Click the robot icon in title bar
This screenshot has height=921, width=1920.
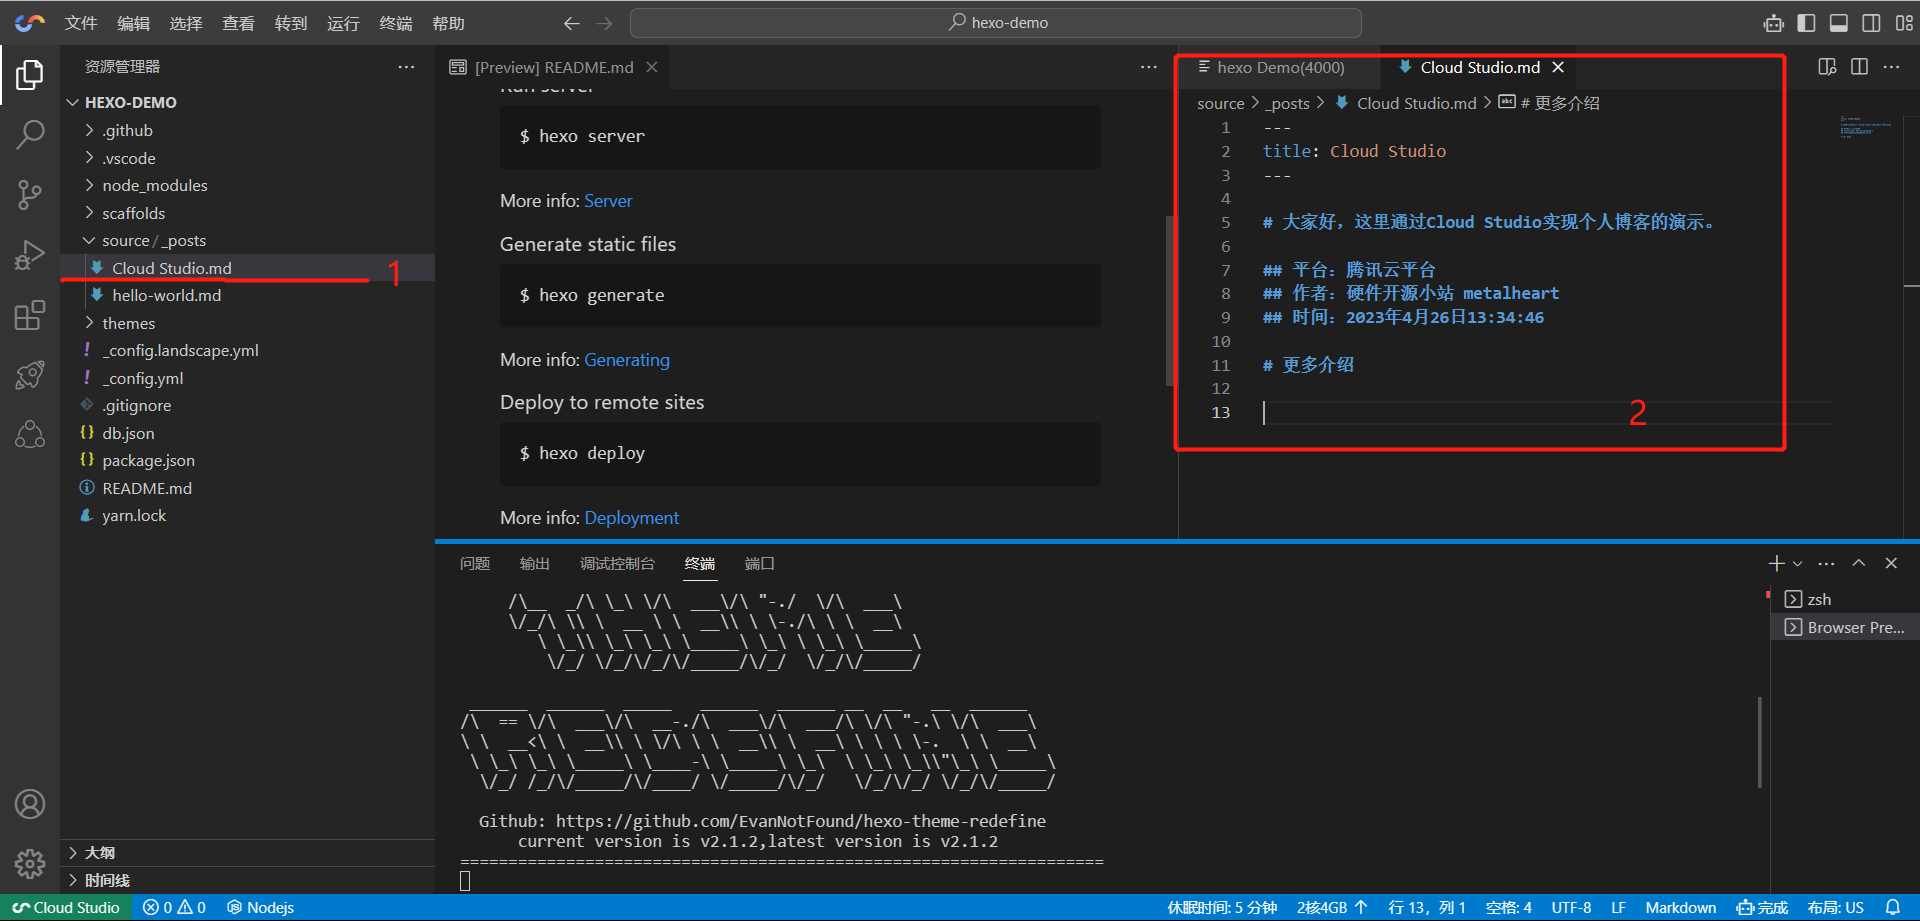tap(1773, 23)
